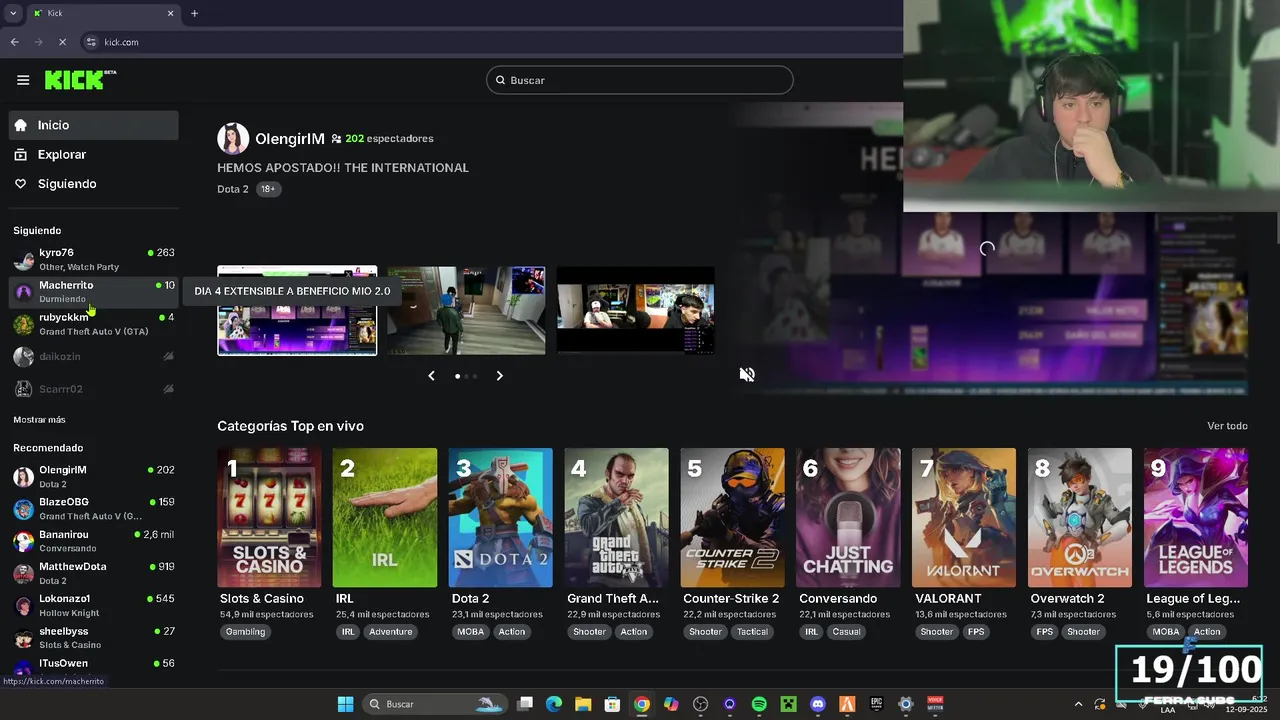
Task: Open the Windows Start menu
Action: click(x=345, y=704)
